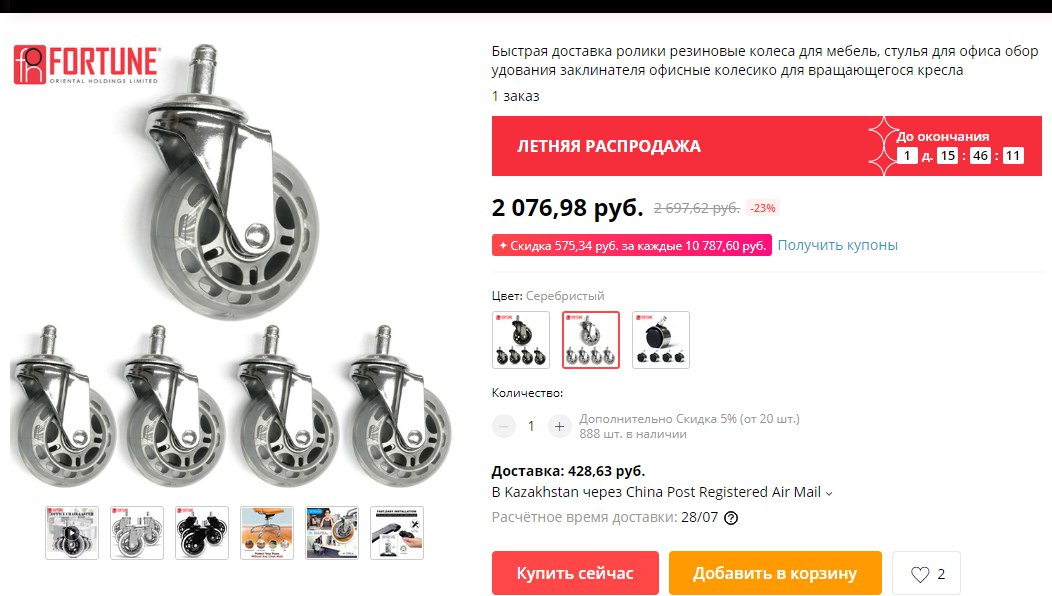Select the silver wheels color option
The height and width of the screenshot is (596, 1052).
(590, 340)
